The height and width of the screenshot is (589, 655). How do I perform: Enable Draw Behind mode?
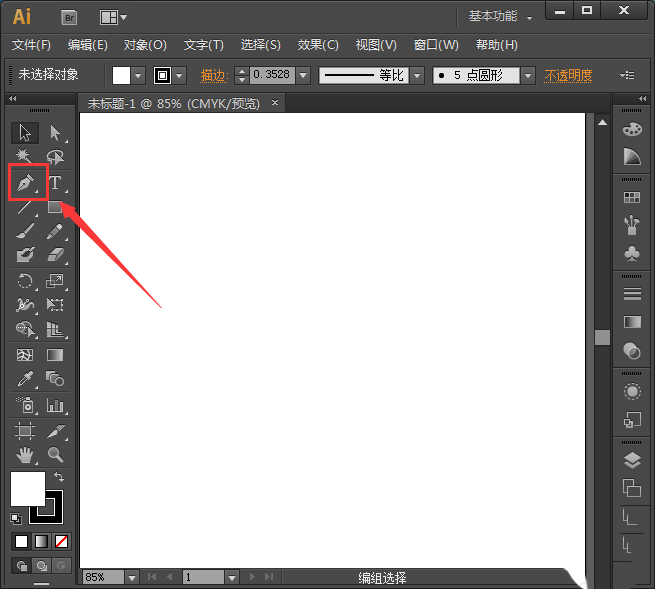[41, 566]
